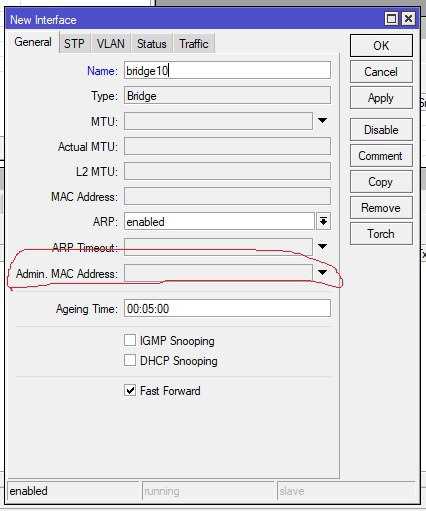Click the 'Name:' field label
Screen dimensions: 426x511
tap(102, 71)
